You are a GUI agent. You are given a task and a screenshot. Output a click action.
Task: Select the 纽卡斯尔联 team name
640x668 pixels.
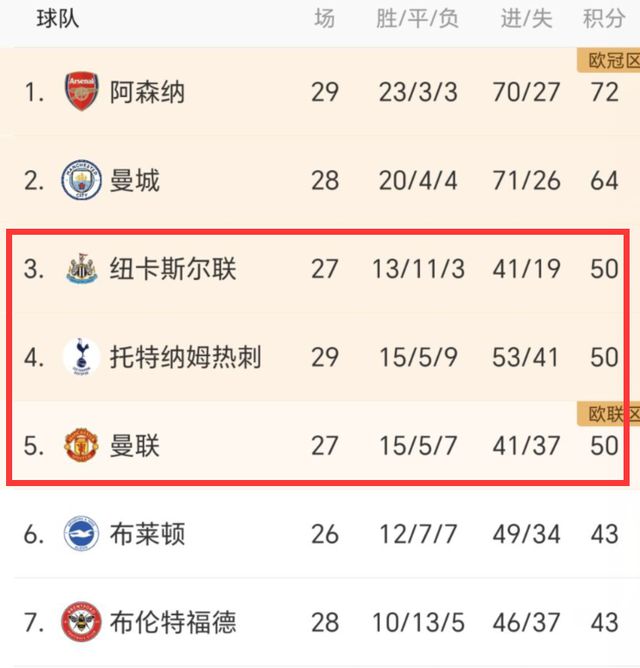pos(173,269)
